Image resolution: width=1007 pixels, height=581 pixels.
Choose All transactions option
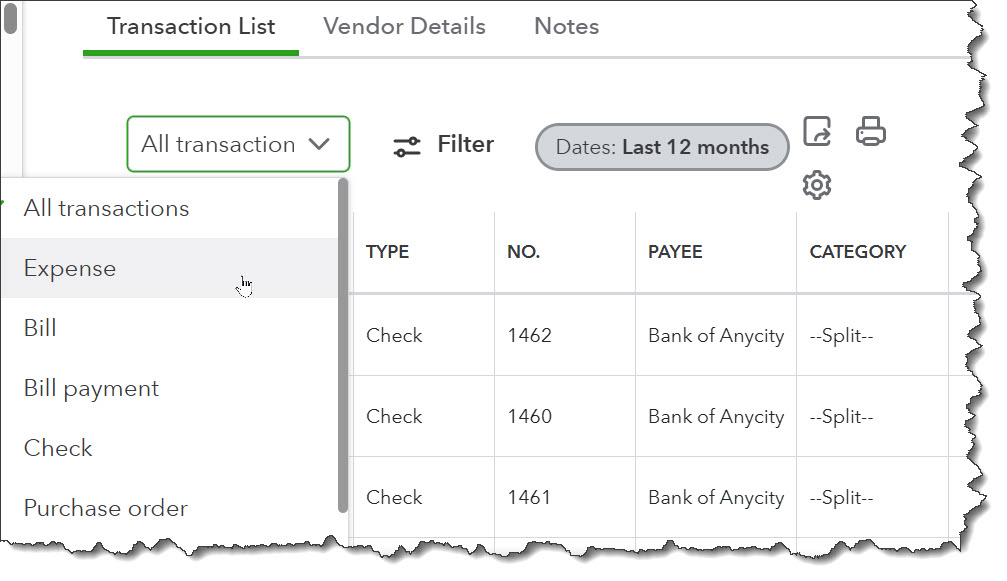click(x=106, y=208)
